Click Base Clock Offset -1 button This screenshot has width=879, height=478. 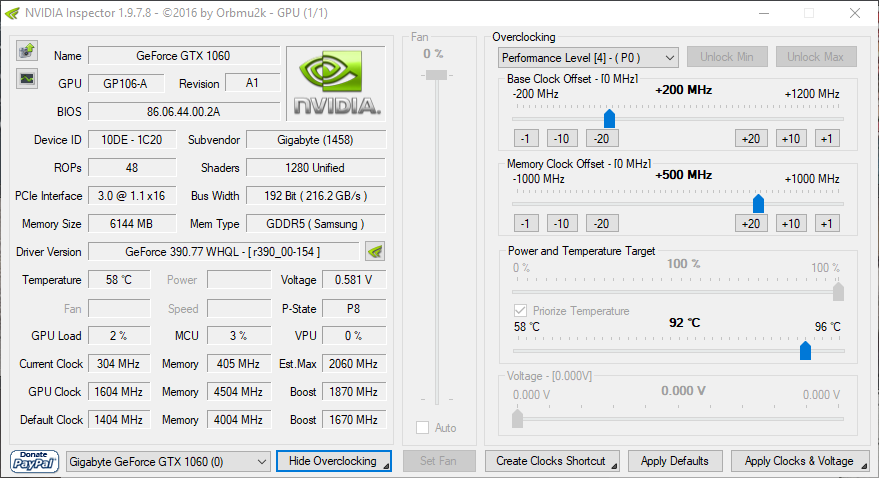(526, 138)
